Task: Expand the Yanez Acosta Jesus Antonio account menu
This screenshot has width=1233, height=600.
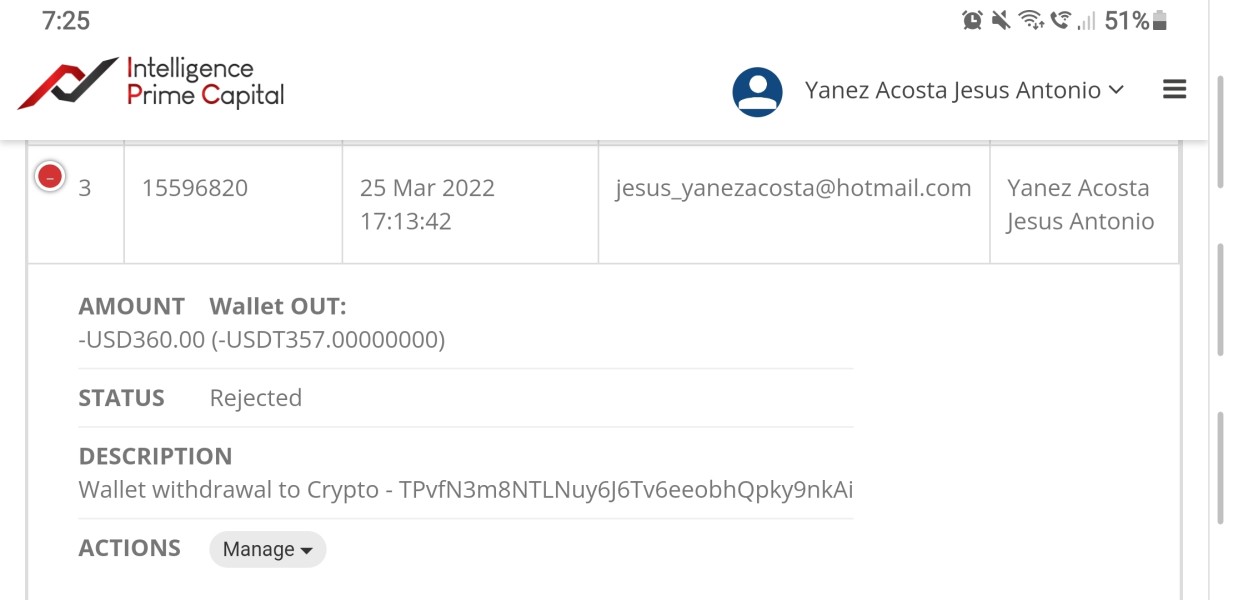Action: pyautogui.click(x=964, y=90)
